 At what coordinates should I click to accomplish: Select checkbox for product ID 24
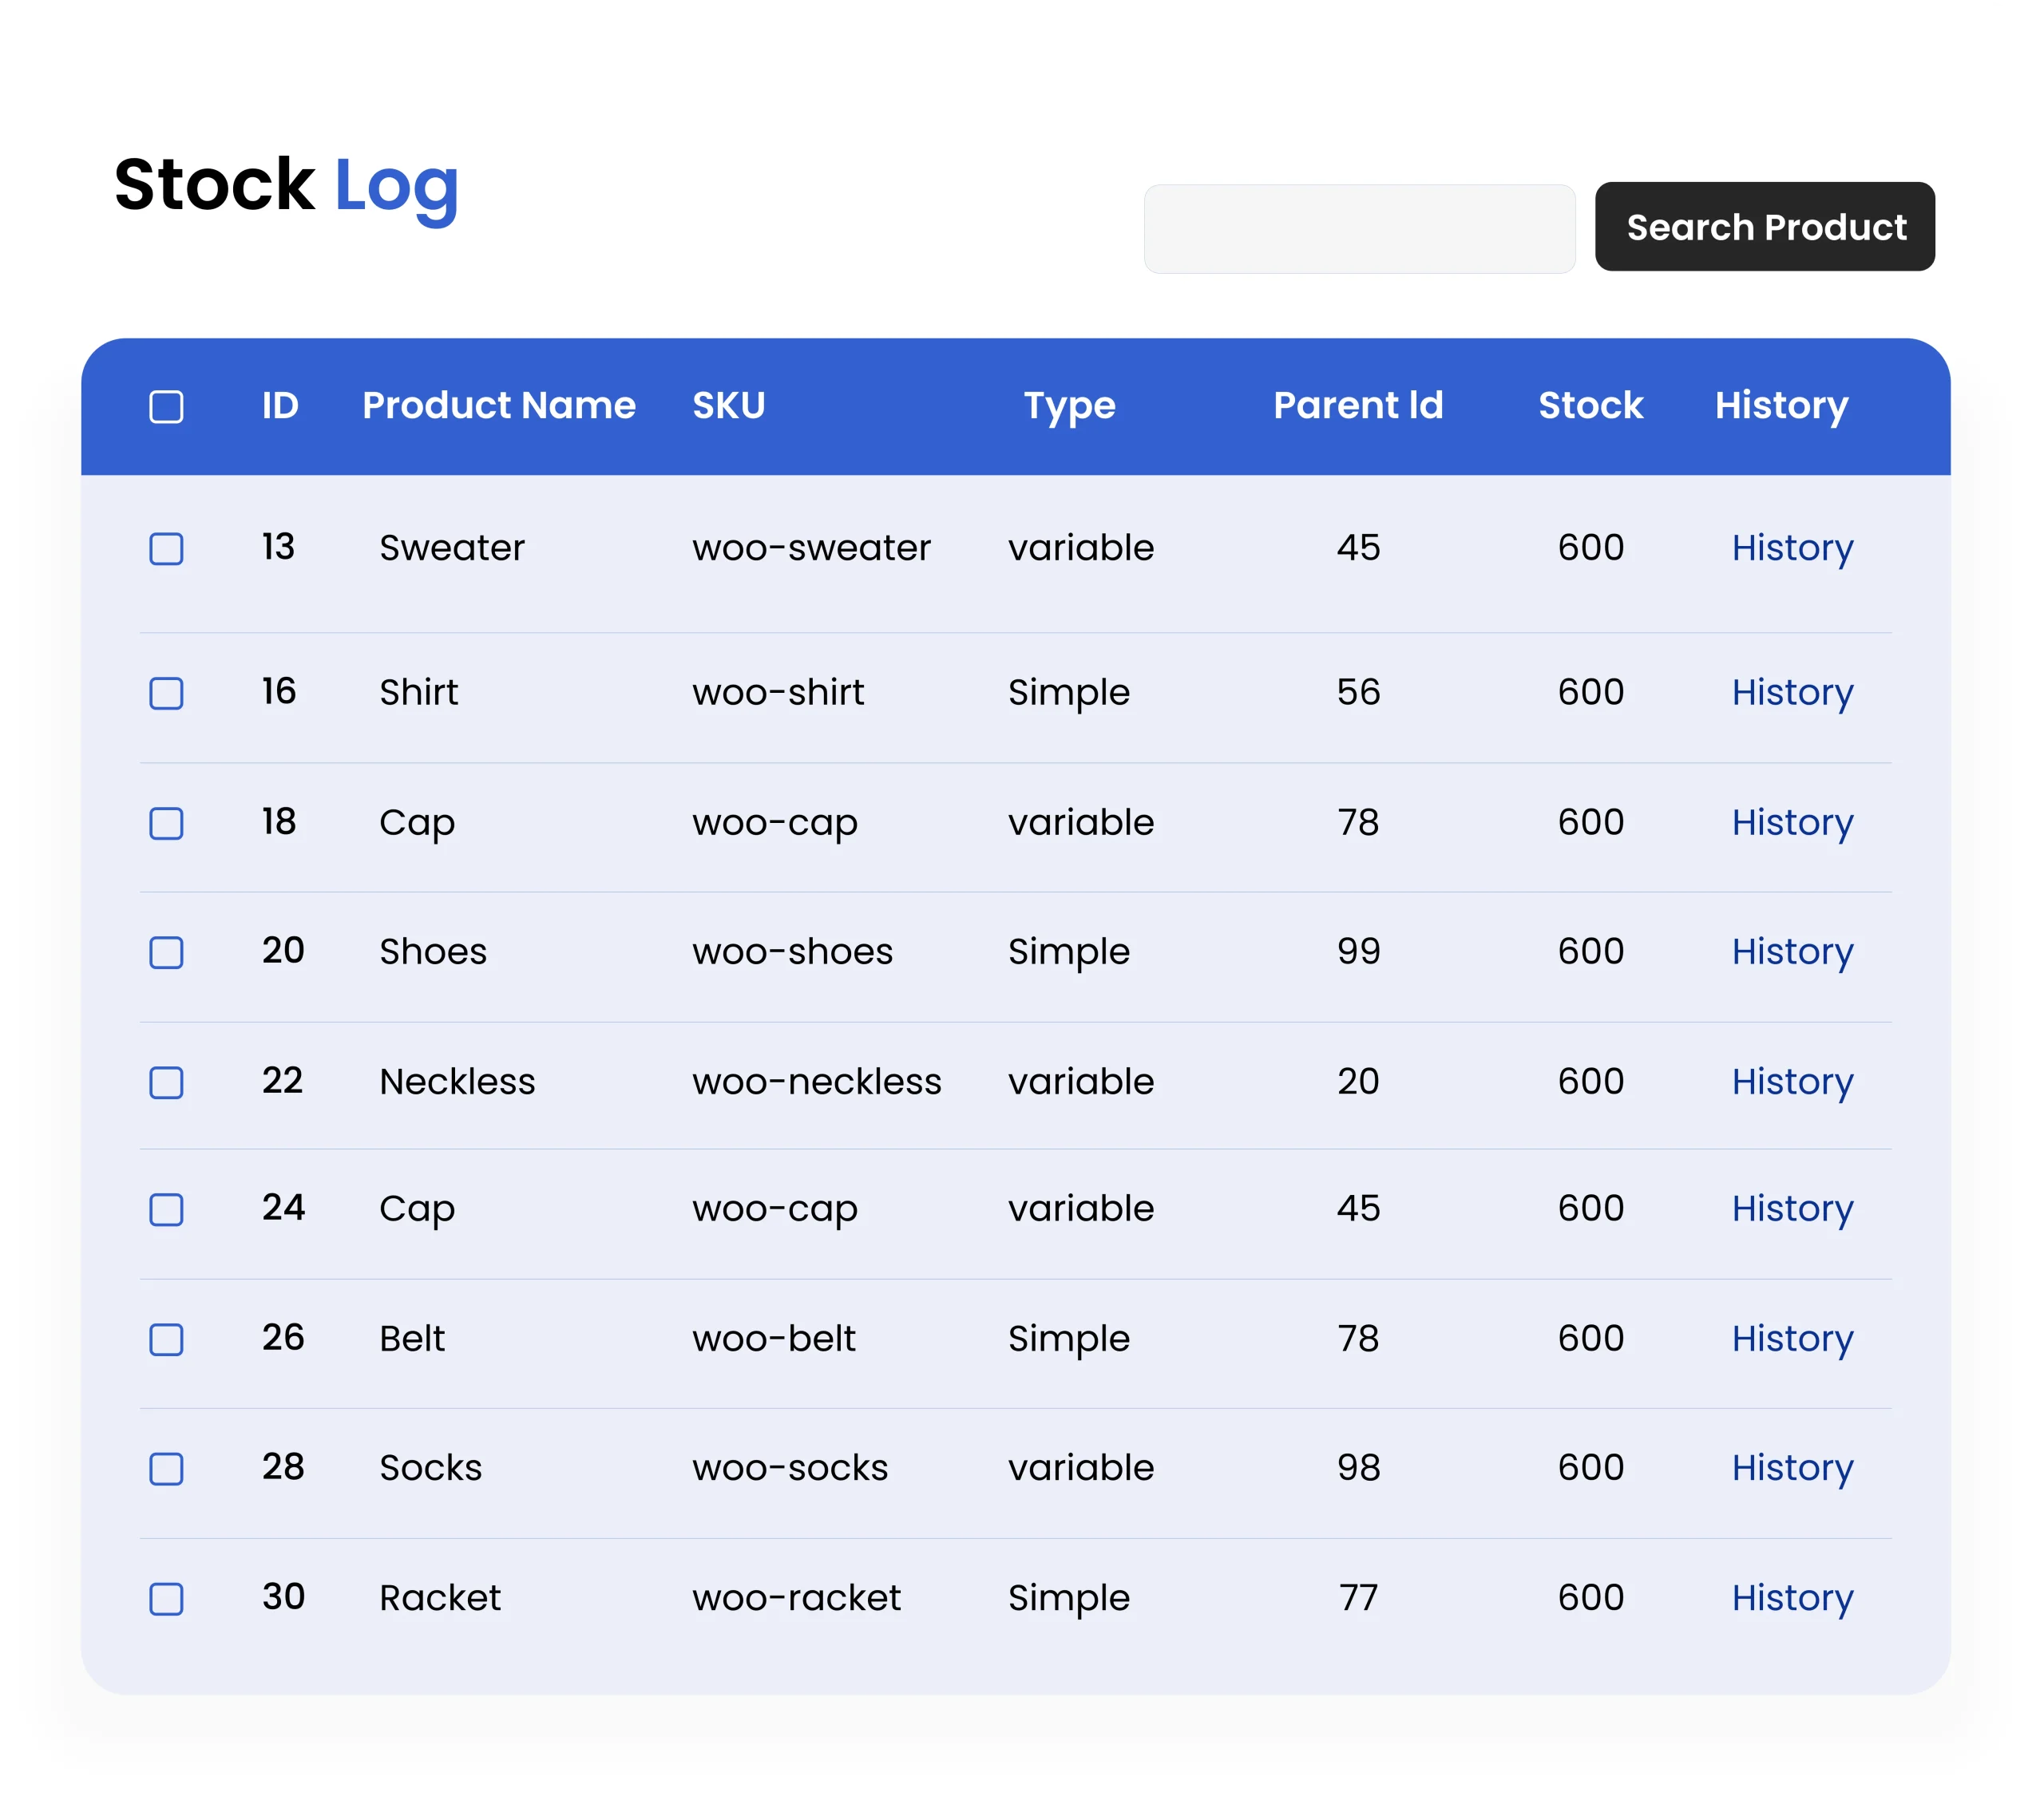[166, 1209]
